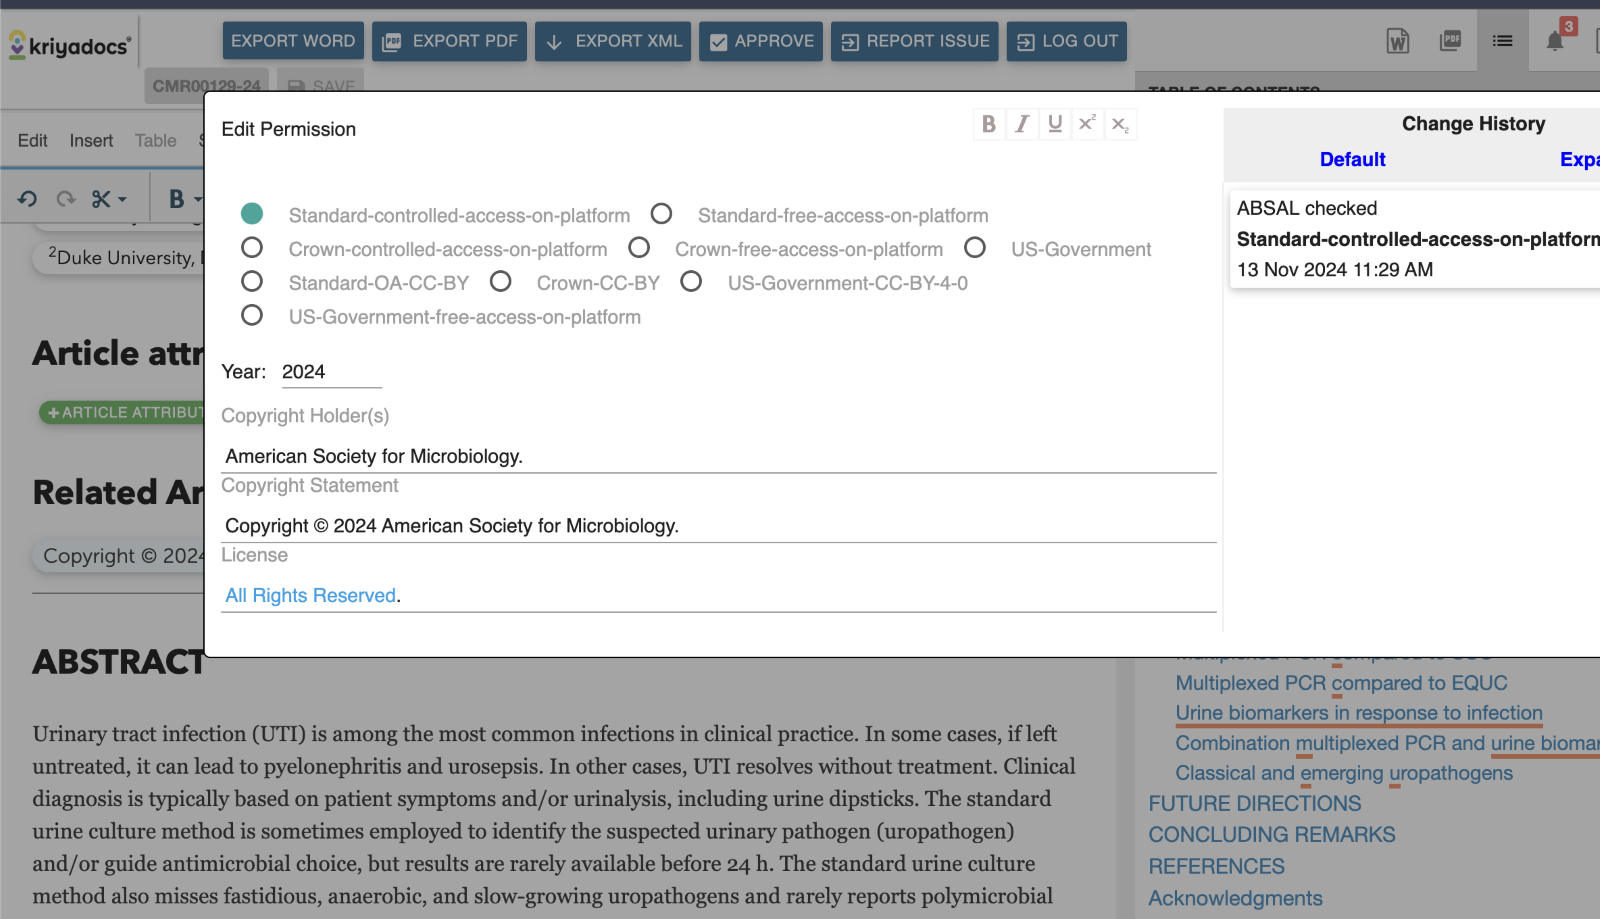Open the Edit menu

click(32, 141)
